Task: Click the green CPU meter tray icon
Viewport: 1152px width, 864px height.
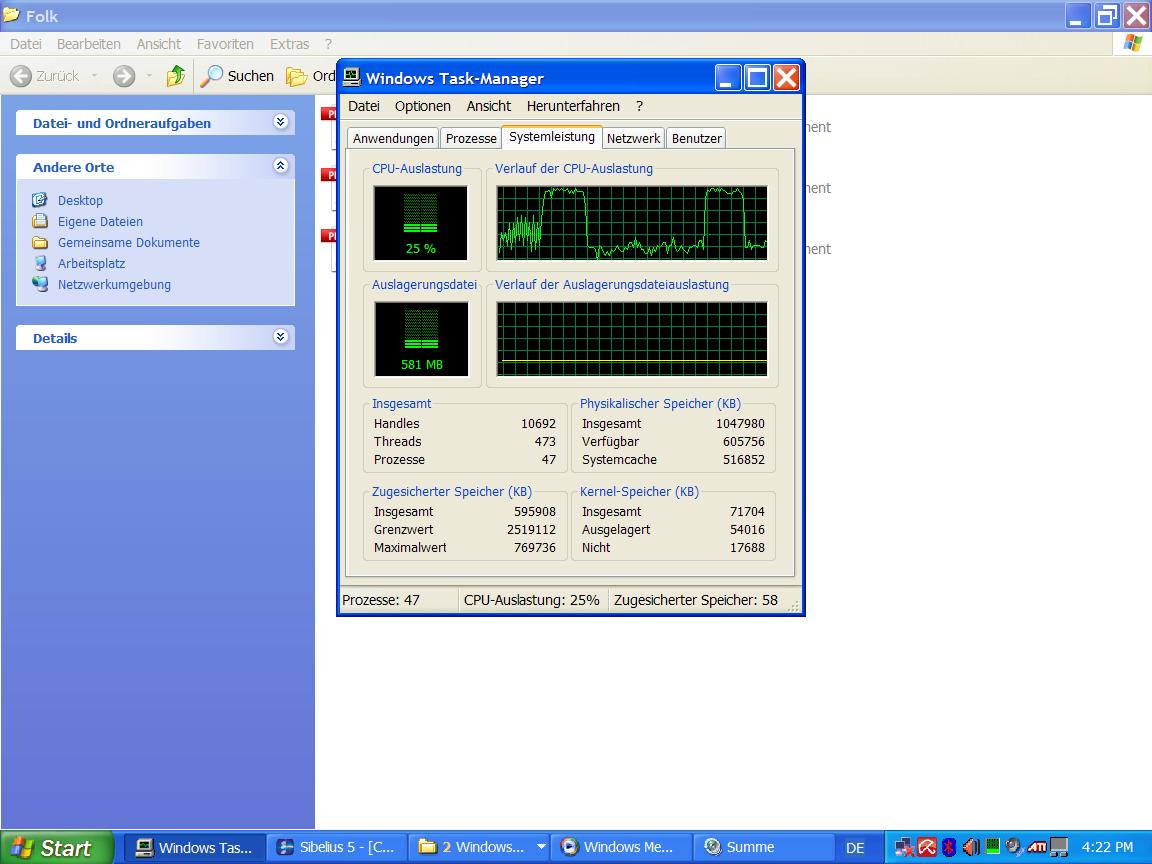Action: pos(993,846)
